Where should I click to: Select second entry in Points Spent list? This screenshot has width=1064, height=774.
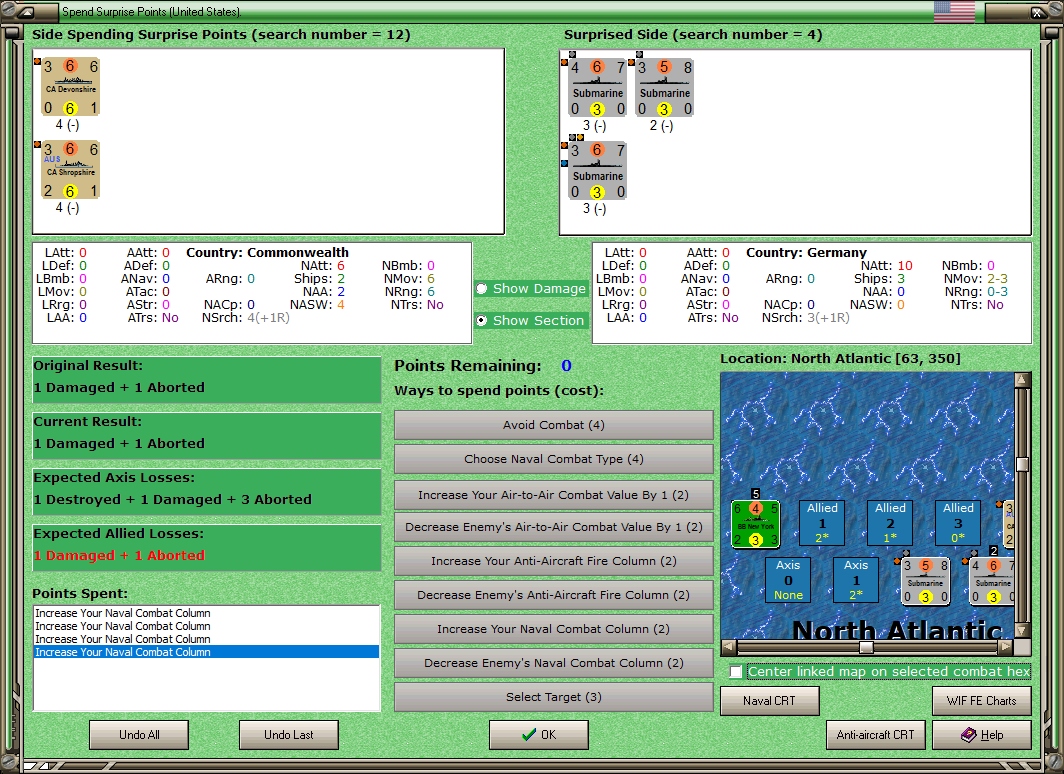[206, 626]
